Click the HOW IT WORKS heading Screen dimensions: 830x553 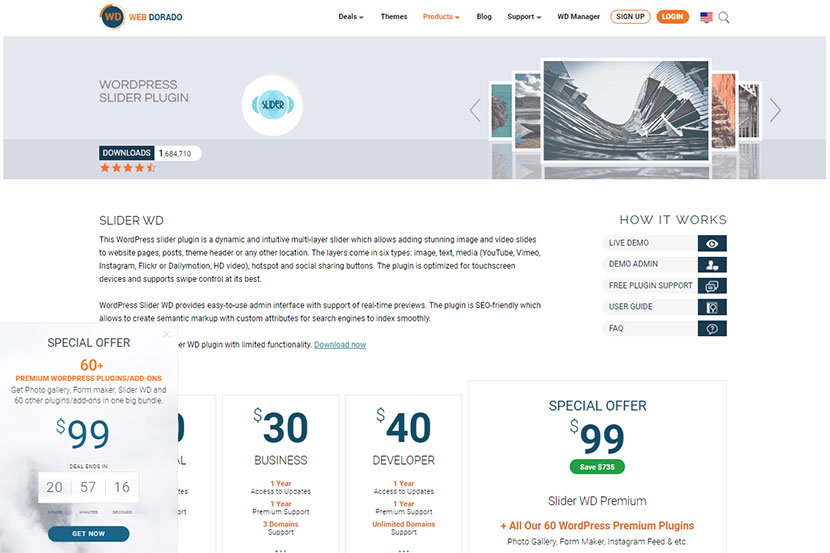[673, 220]
